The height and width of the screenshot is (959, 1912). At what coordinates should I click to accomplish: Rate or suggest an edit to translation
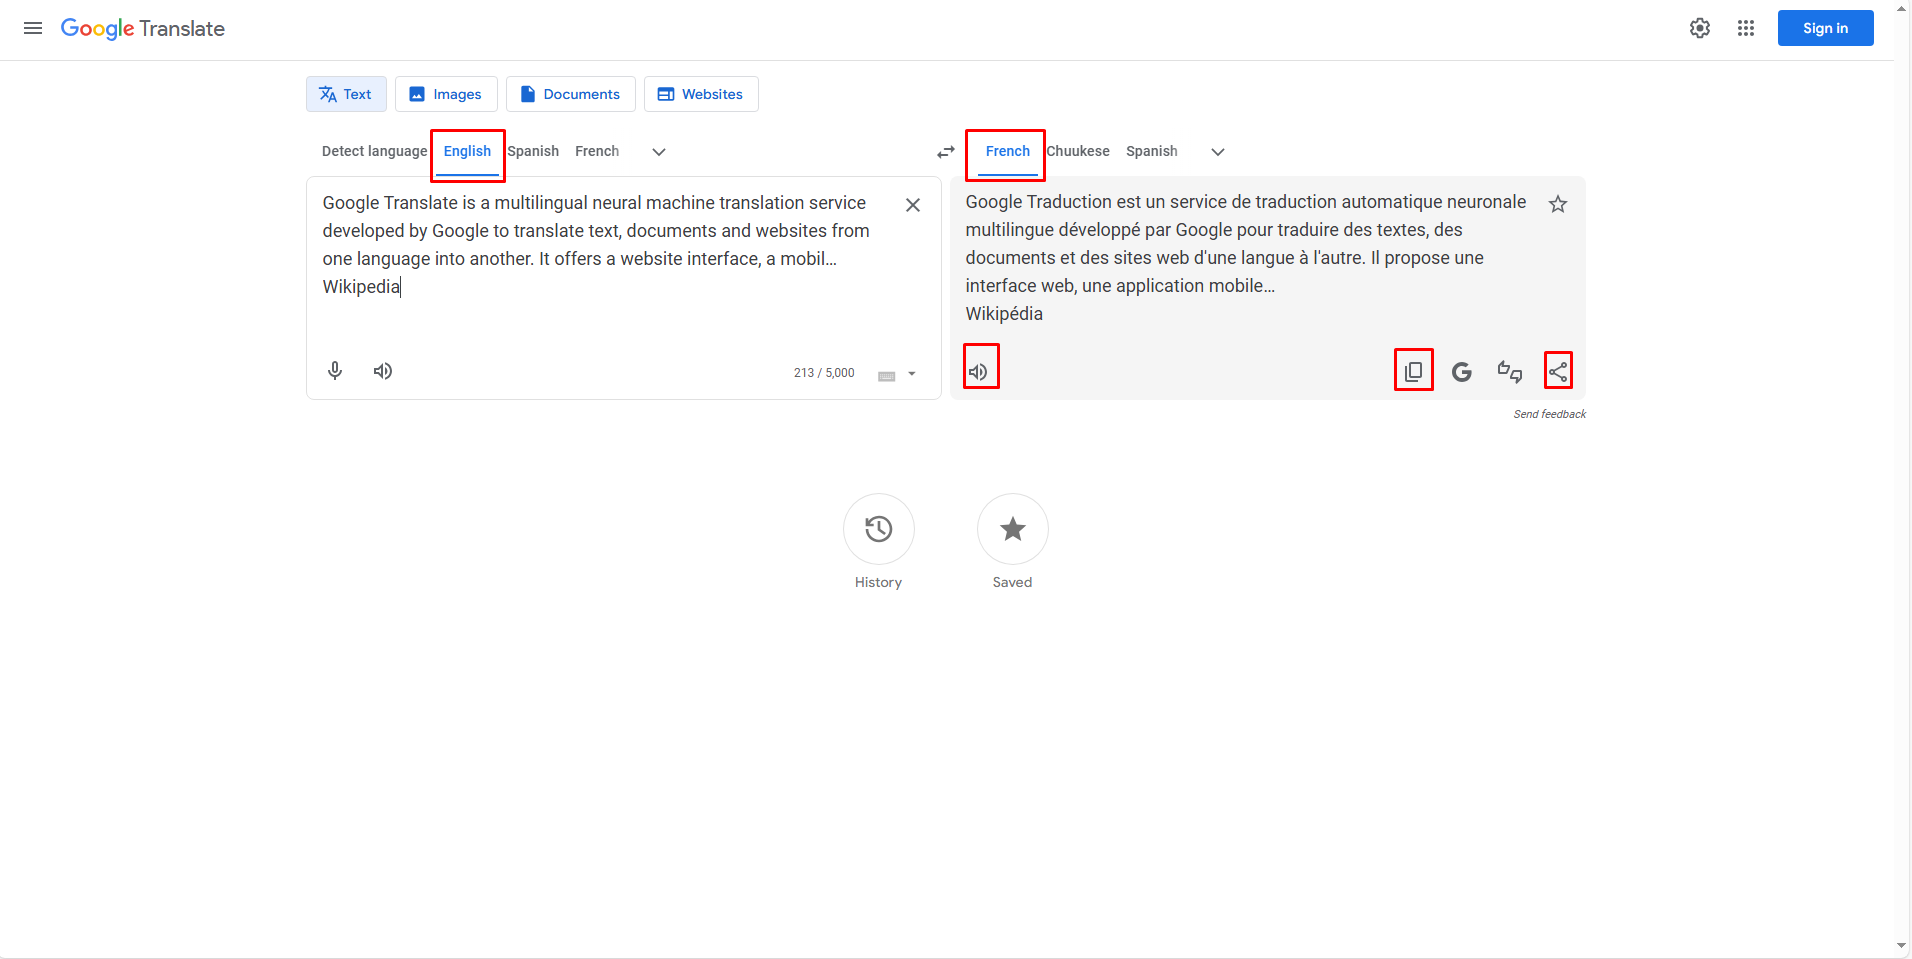click(1509, 371)
